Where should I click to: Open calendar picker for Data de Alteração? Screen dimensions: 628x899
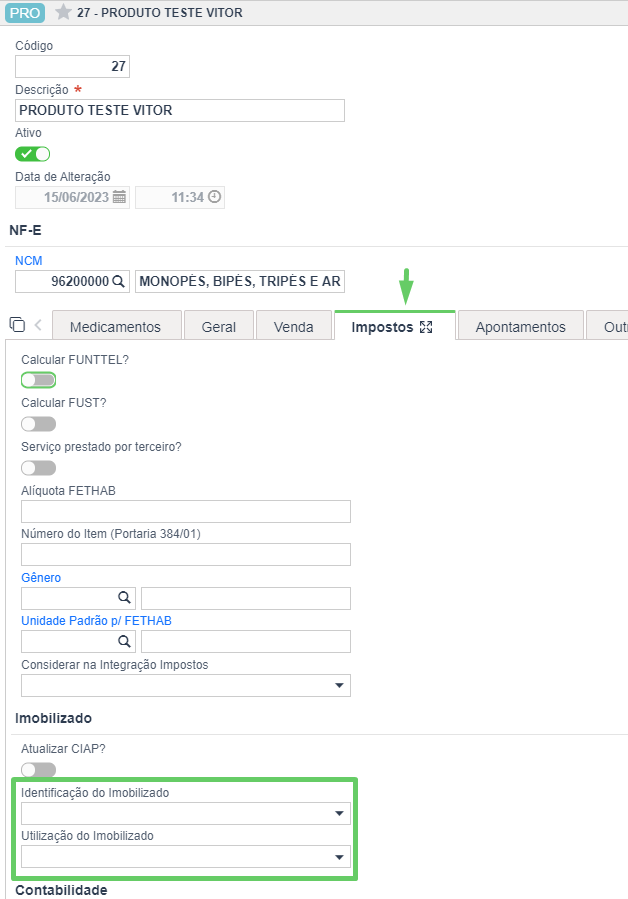point(119,197)
